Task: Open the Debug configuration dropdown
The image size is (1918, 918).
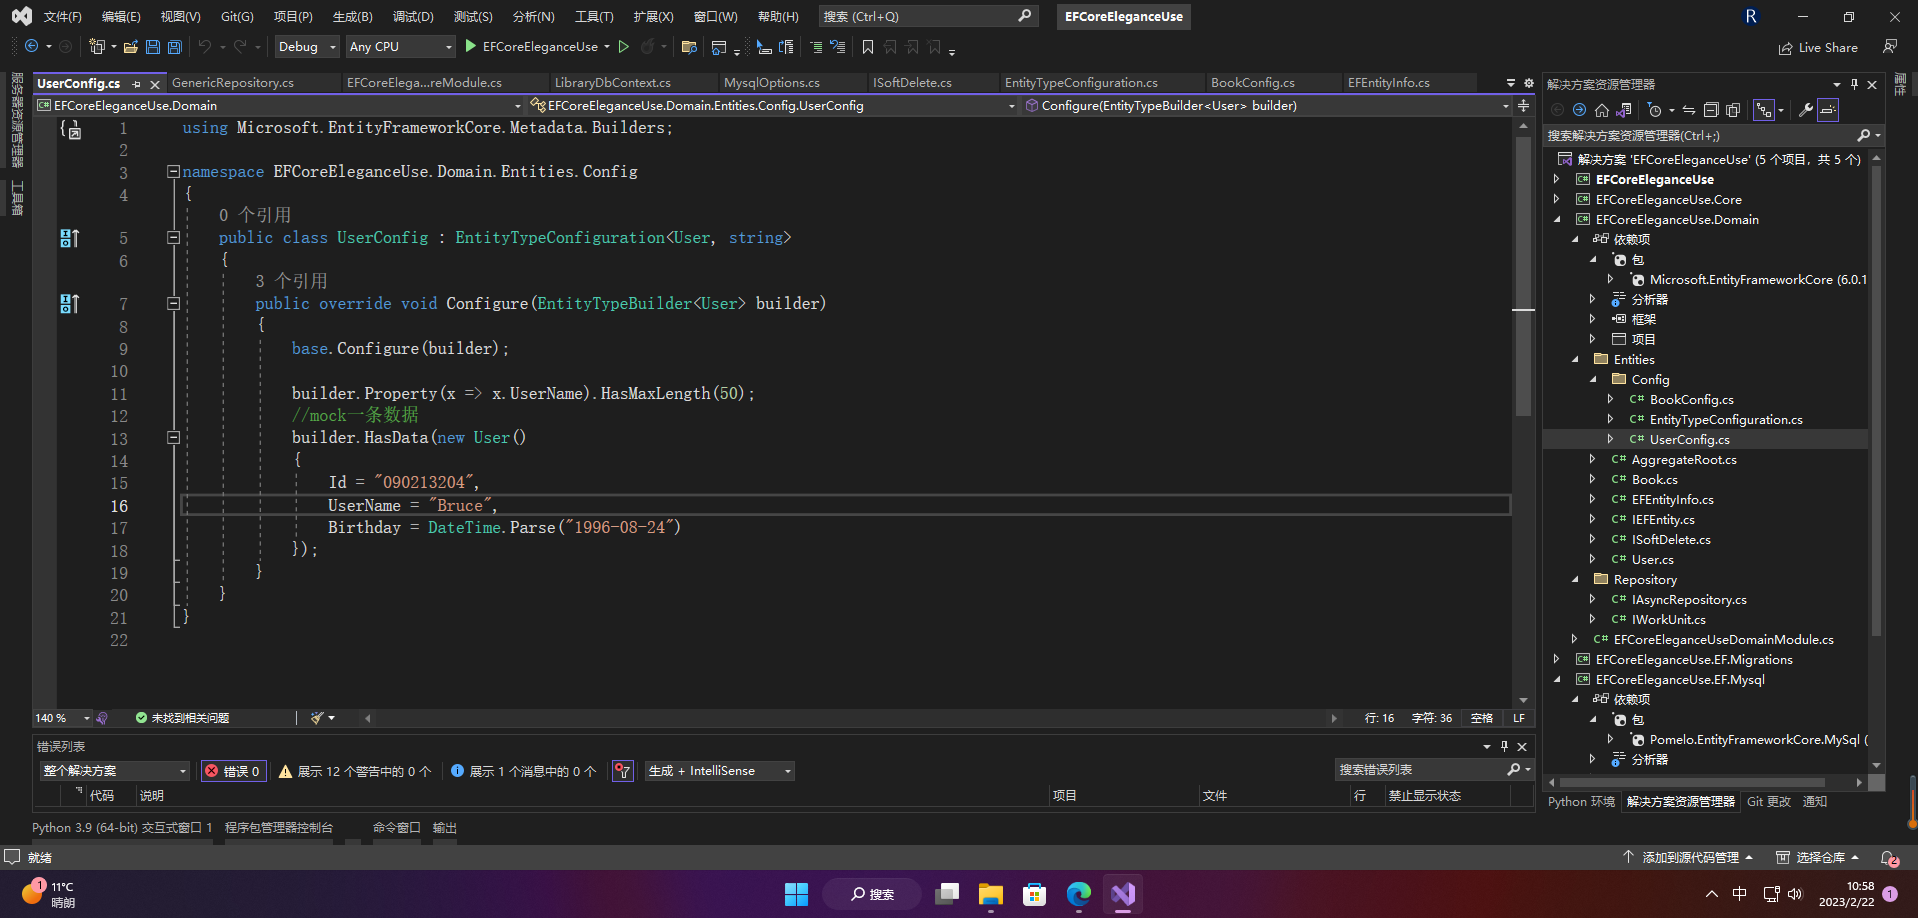Action: coord(307,47)
